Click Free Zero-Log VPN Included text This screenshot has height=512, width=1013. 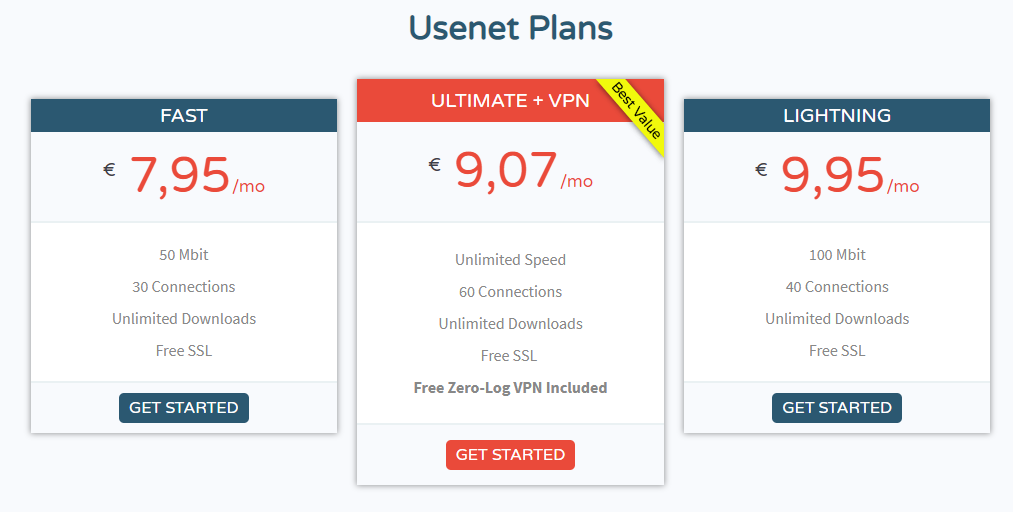click(510, 388)
